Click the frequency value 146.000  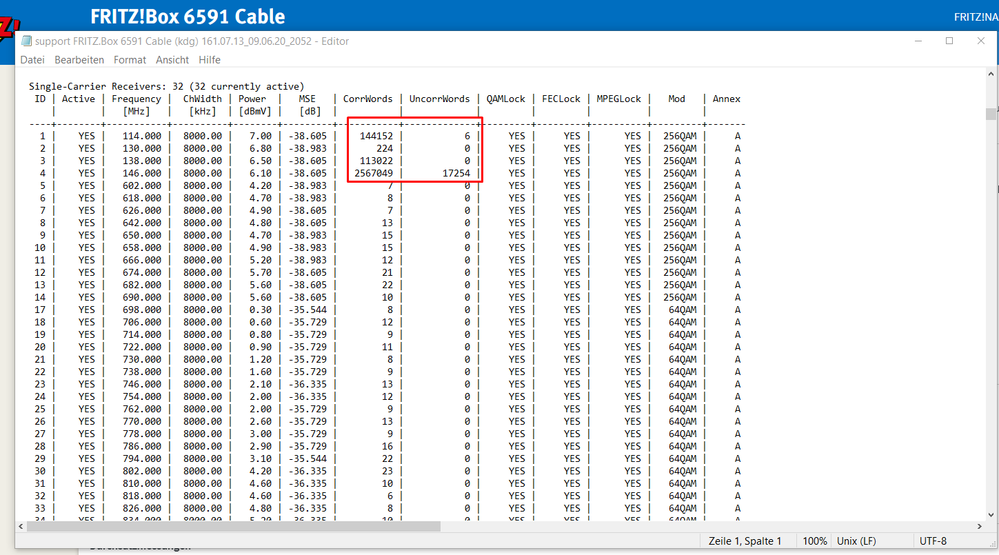(x=142, y=173)
